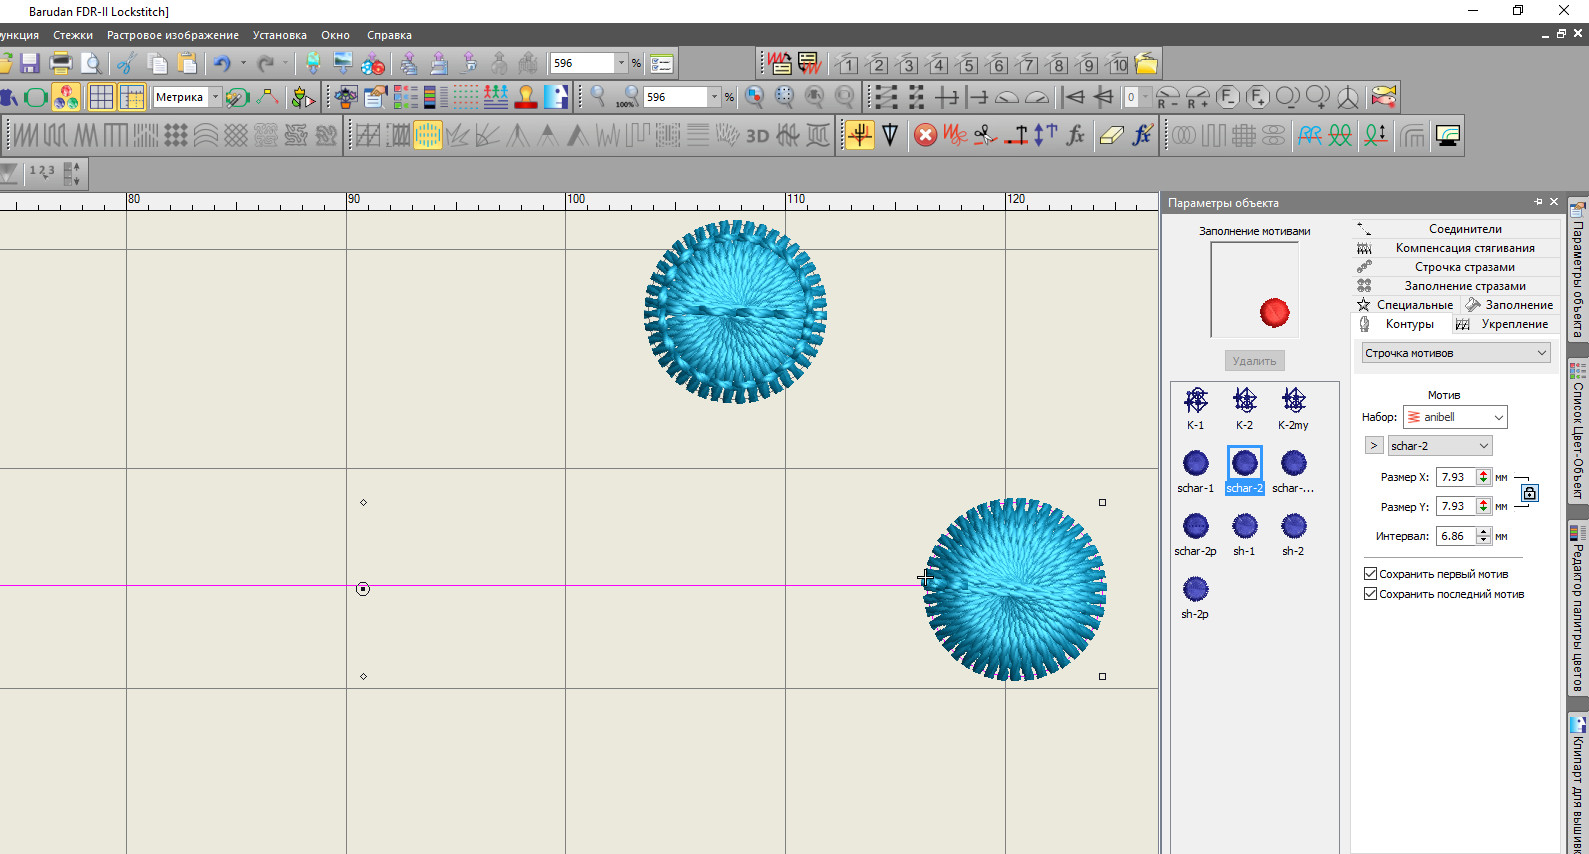Open the 'Метрика' units dropdown
Image resolution: width=1589 pixels, height=854 pixels.
[215, 97]
